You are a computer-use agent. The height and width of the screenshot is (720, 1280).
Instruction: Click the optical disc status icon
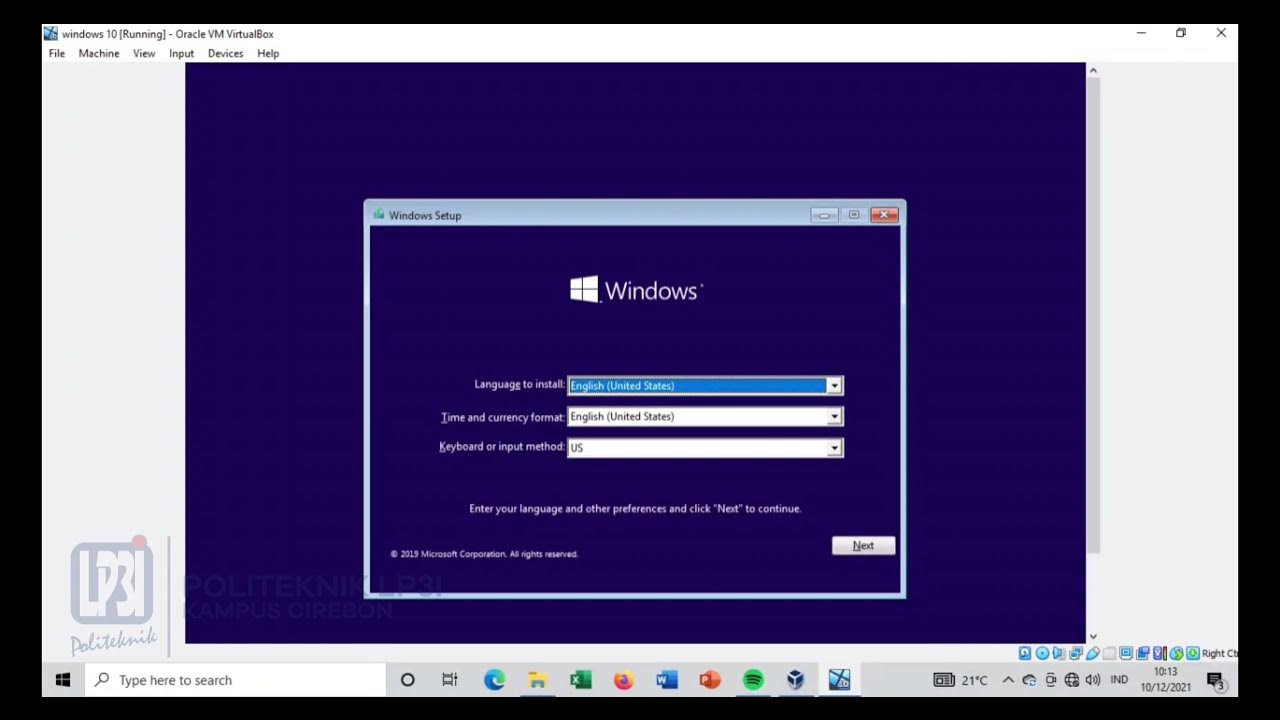coord(1042,653)
